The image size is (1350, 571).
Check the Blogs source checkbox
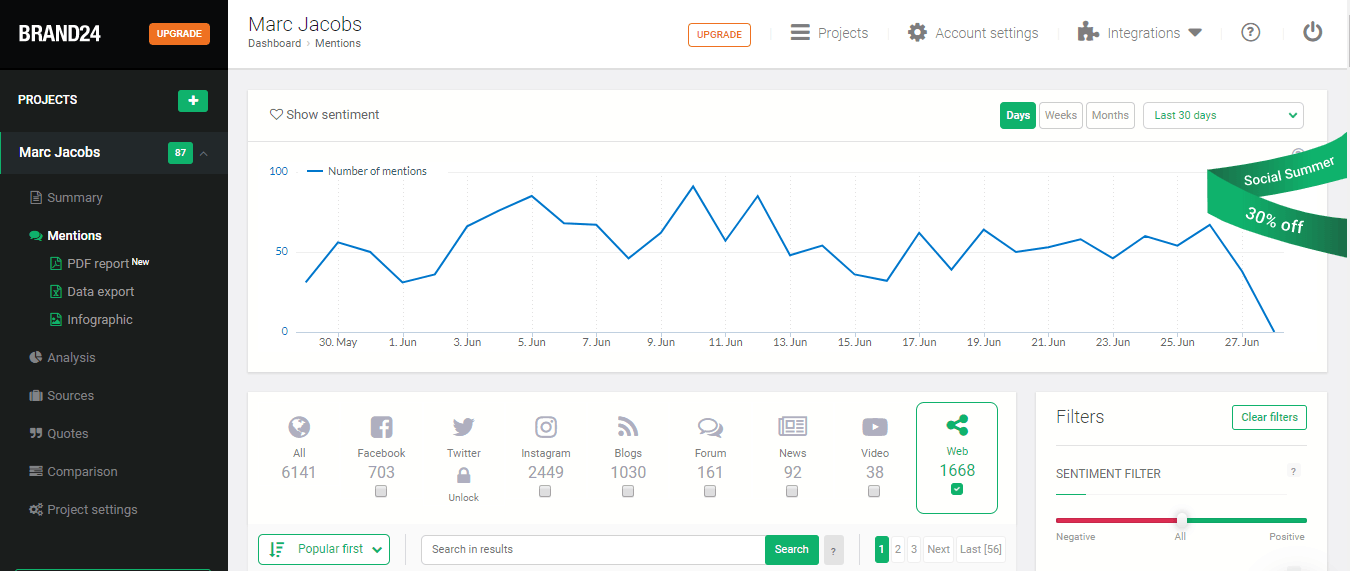(x=628, y=492)
